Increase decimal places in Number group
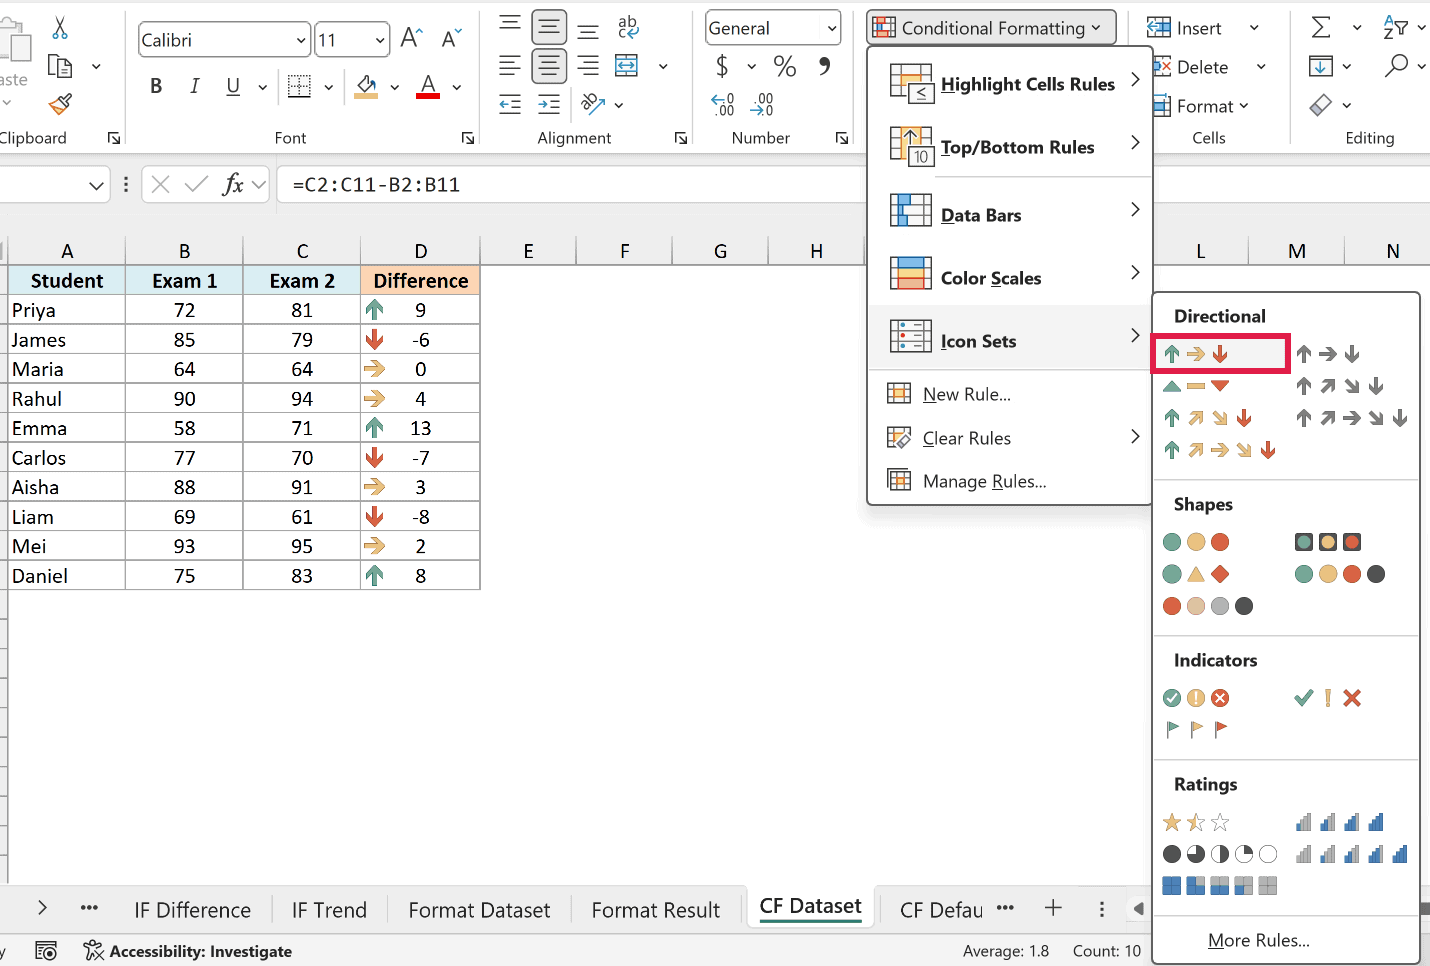1430x966 pixels. [723, 104]
